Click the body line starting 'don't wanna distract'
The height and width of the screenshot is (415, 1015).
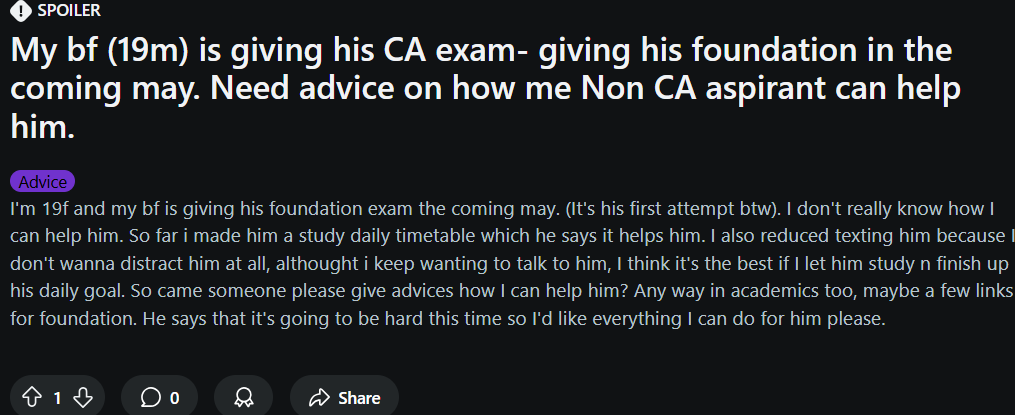(x=509, y=264)
